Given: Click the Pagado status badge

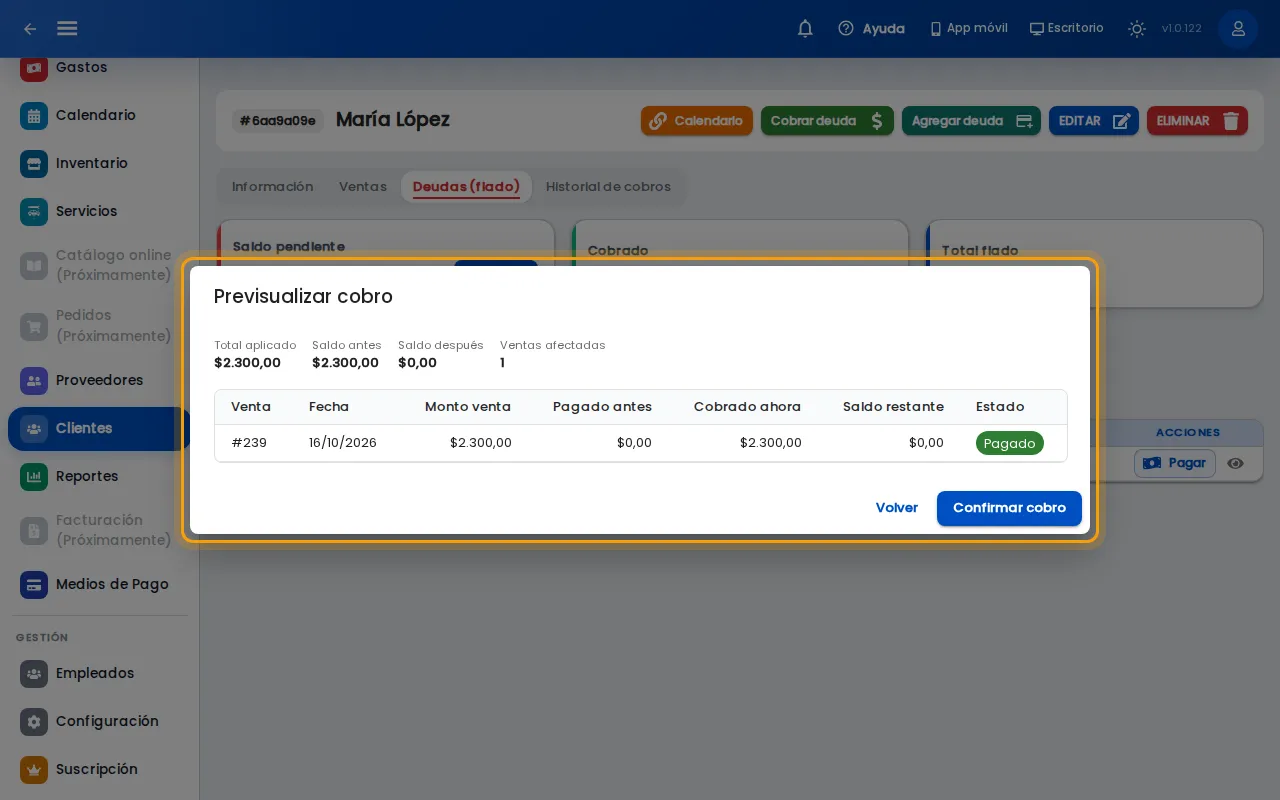Looking at the screenshot, I should [1010, 443].
